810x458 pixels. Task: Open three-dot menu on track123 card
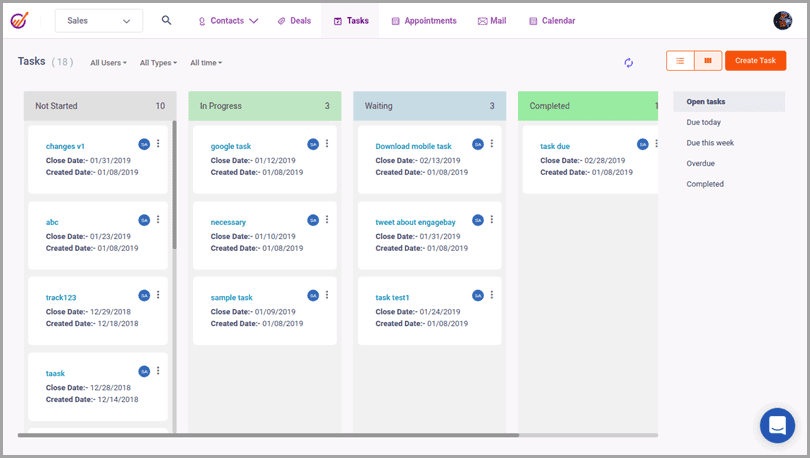pos(158,295)
